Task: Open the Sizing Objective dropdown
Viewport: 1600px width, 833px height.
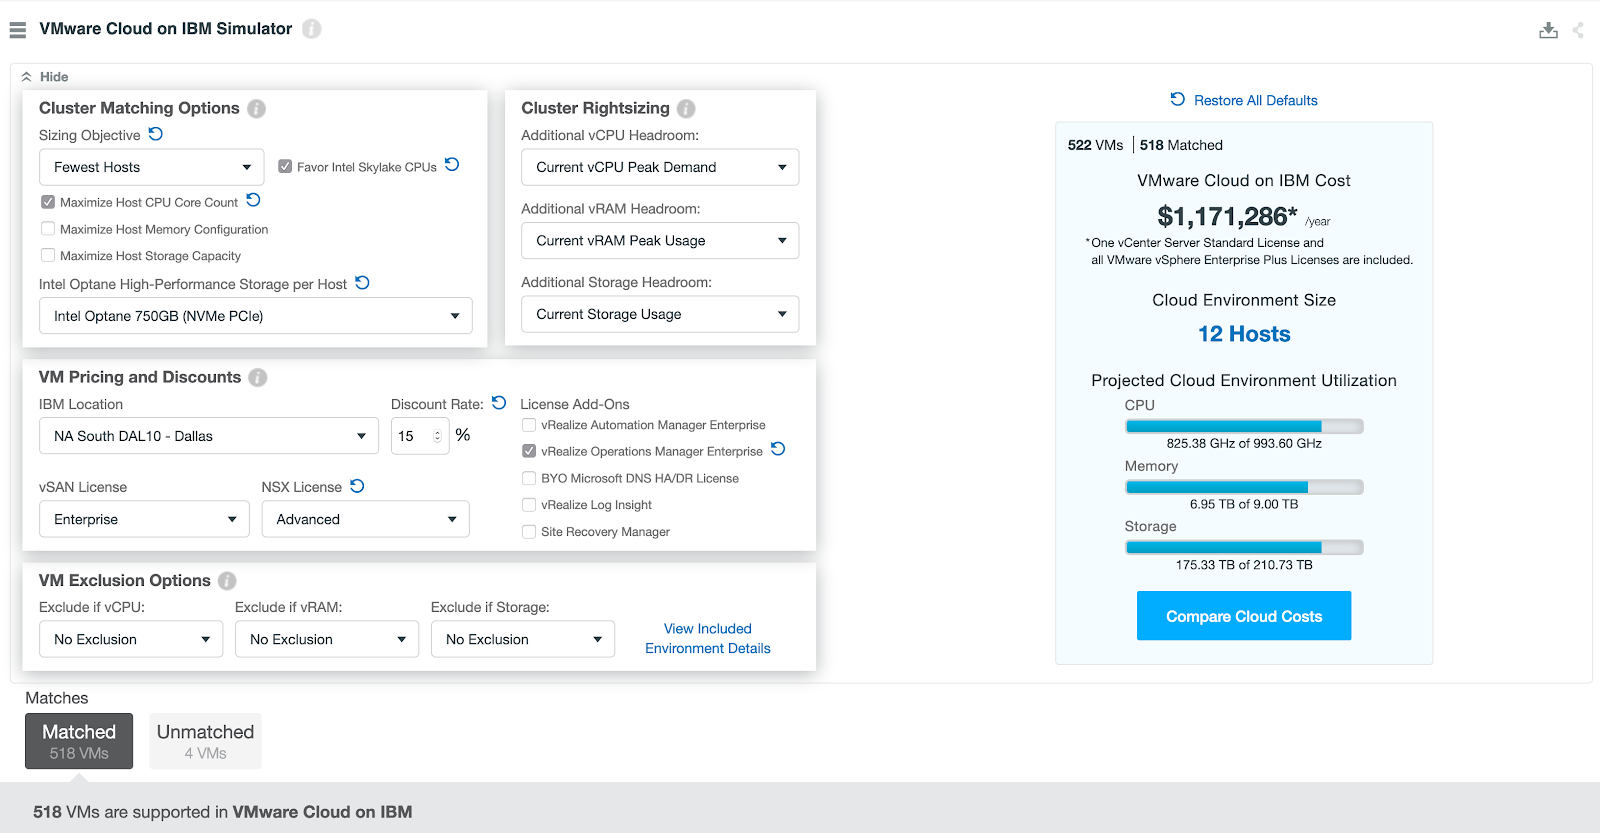Action: click(152, 167)
